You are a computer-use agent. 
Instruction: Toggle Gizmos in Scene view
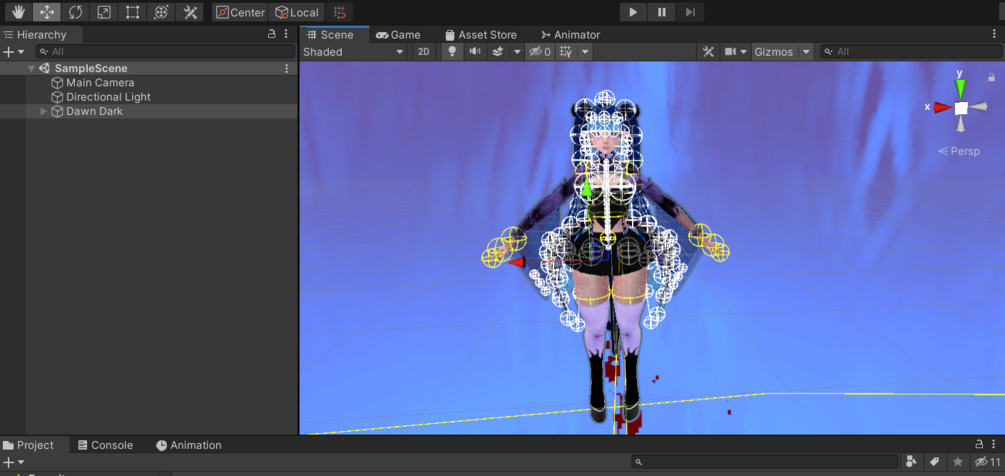tap(774, 52)
